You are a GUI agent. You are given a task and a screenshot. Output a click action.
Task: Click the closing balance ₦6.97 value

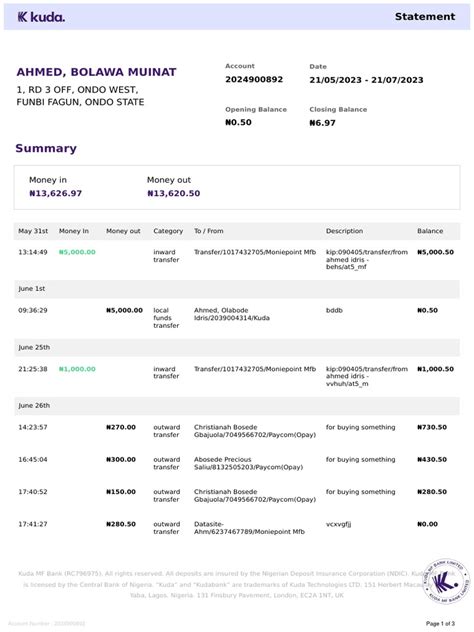[x=322, y=123]
